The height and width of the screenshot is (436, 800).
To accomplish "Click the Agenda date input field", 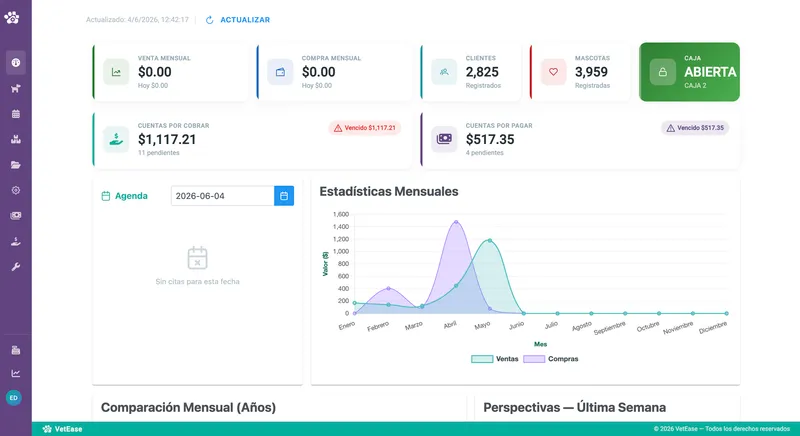I will coord(222,196).
